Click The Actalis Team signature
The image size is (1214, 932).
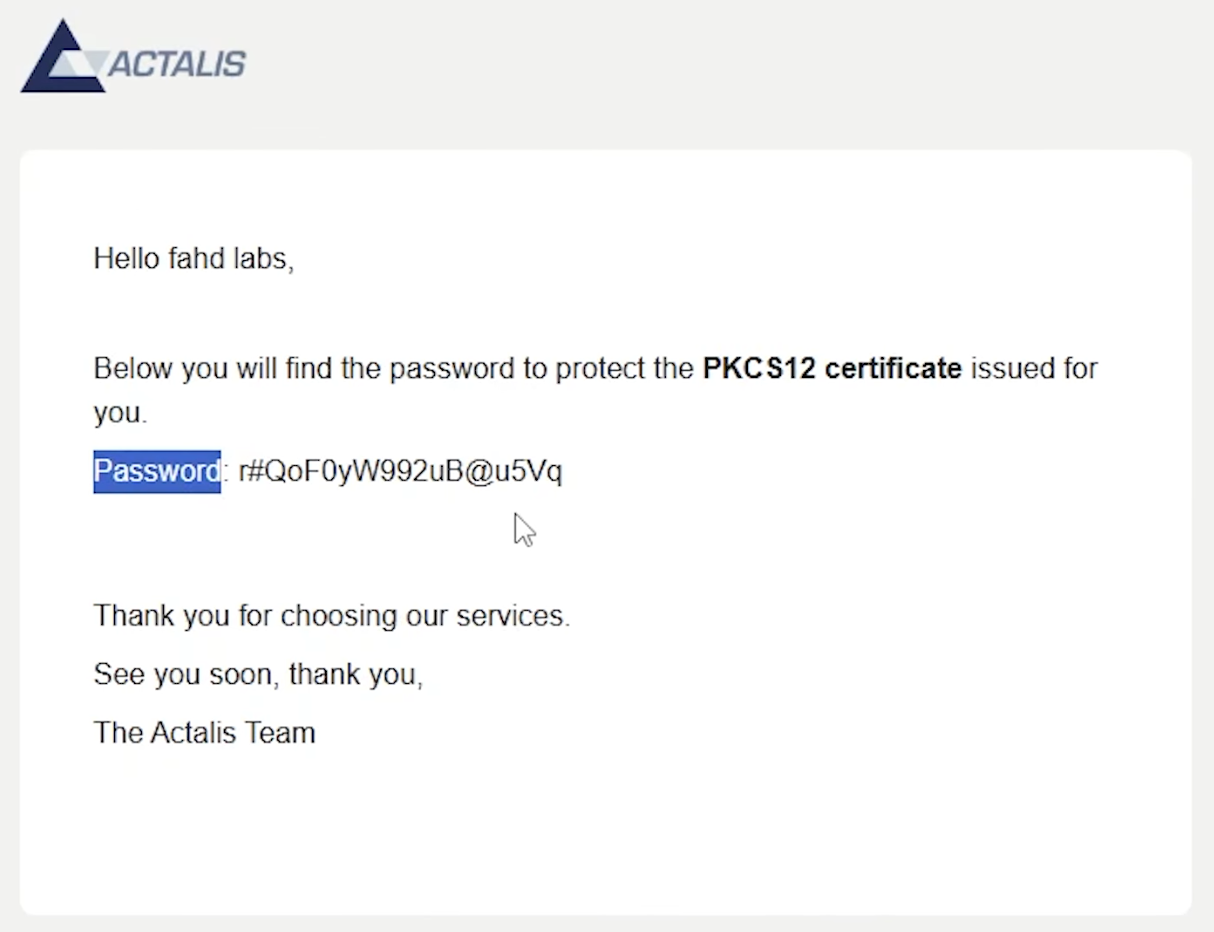pyautogui.click(x=204, y=733)
